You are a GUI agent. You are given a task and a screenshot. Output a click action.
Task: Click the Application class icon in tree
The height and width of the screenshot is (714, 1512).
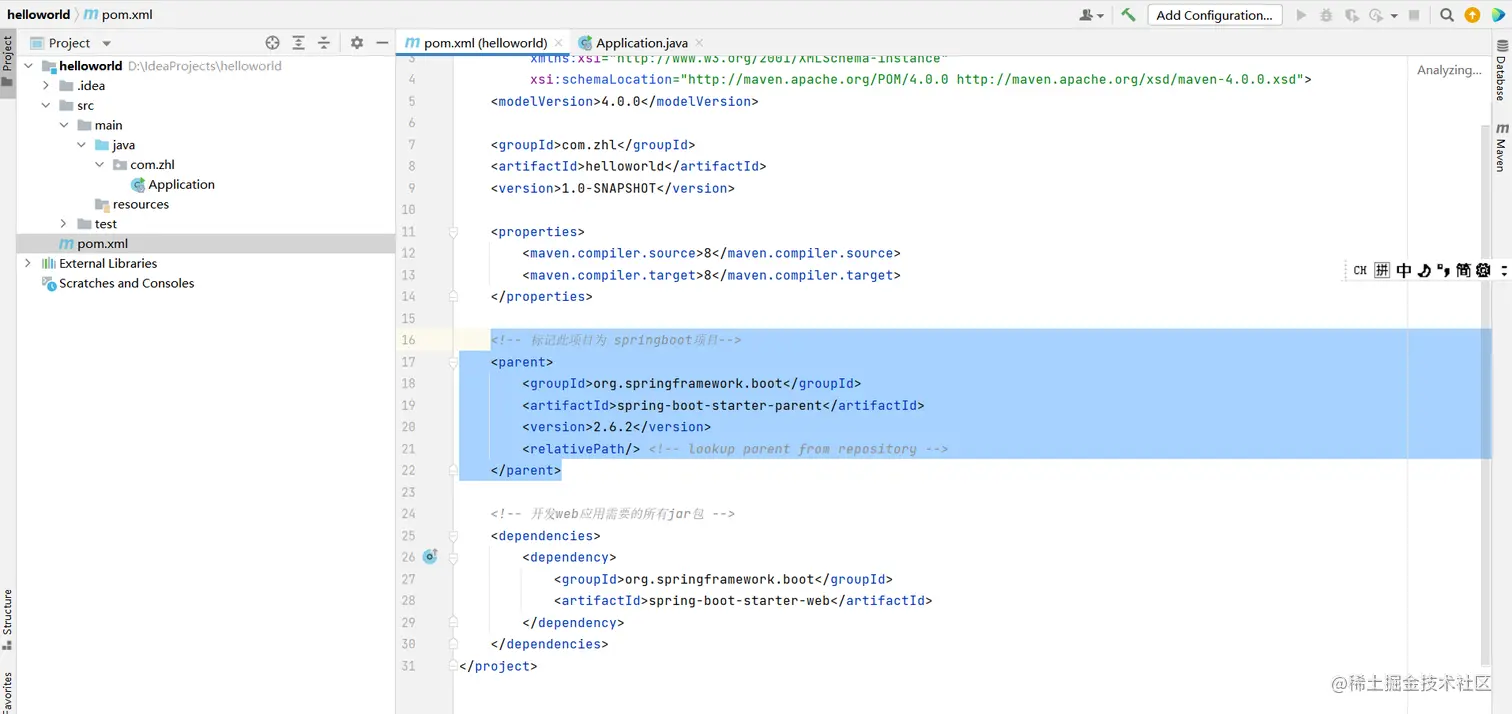138,185
